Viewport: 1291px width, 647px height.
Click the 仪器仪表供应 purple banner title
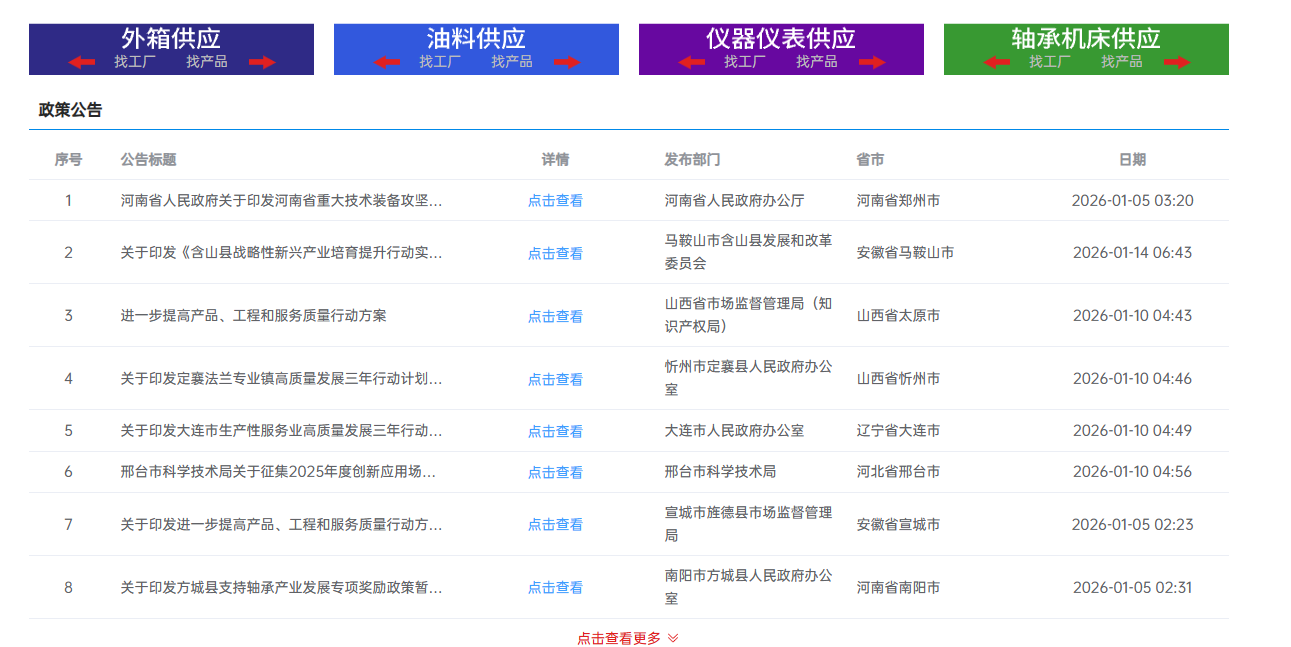[781, 39]
